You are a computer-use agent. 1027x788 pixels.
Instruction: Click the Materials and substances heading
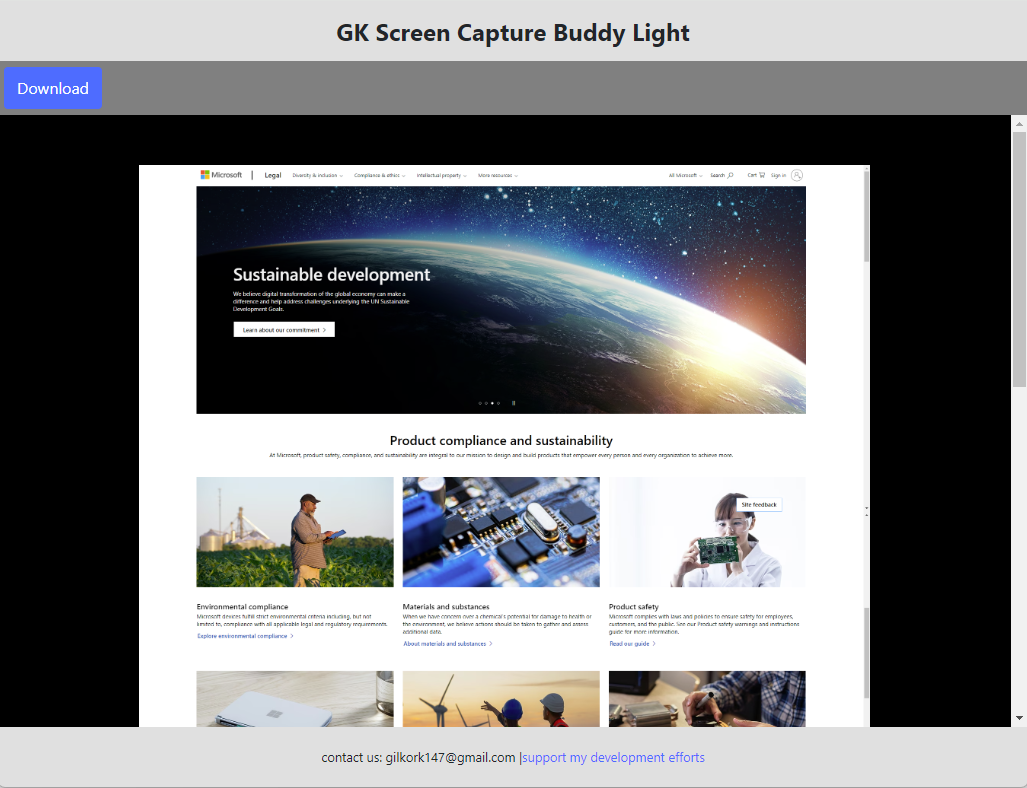coord(446,607)
